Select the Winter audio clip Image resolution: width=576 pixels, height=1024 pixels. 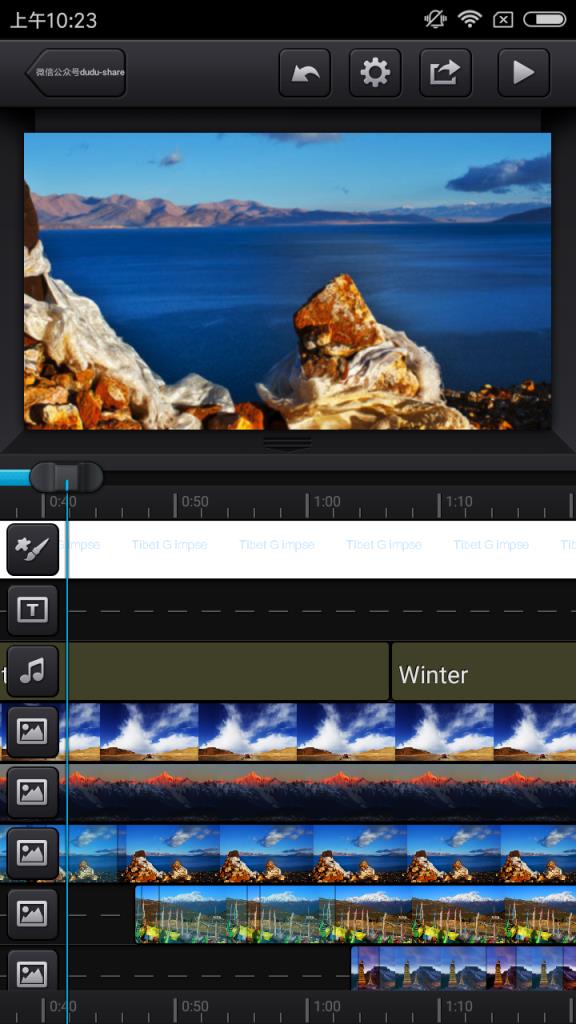pyautogui.click(x=484, y=672)
